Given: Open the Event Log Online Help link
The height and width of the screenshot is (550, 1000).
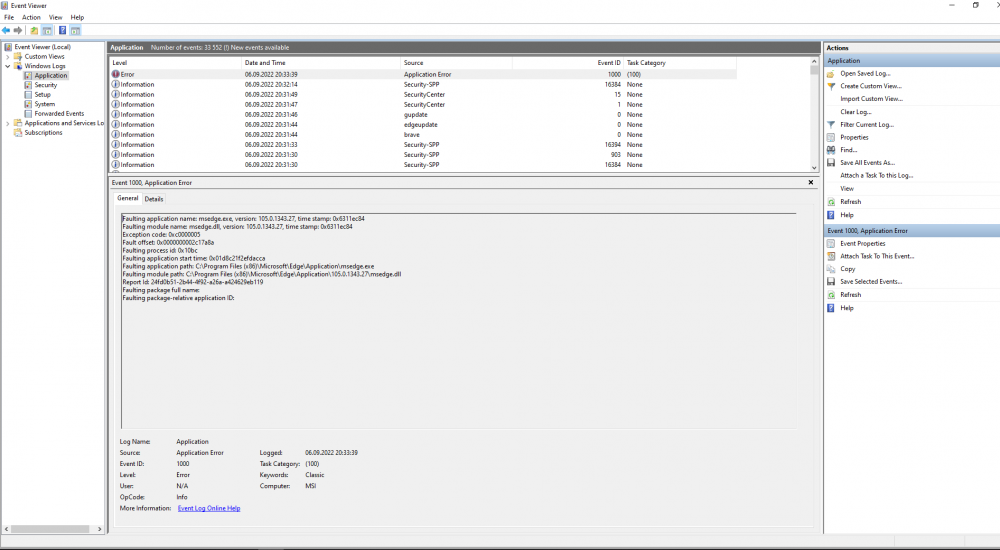Looking at the screenshot, I should (x=209, y=508).
